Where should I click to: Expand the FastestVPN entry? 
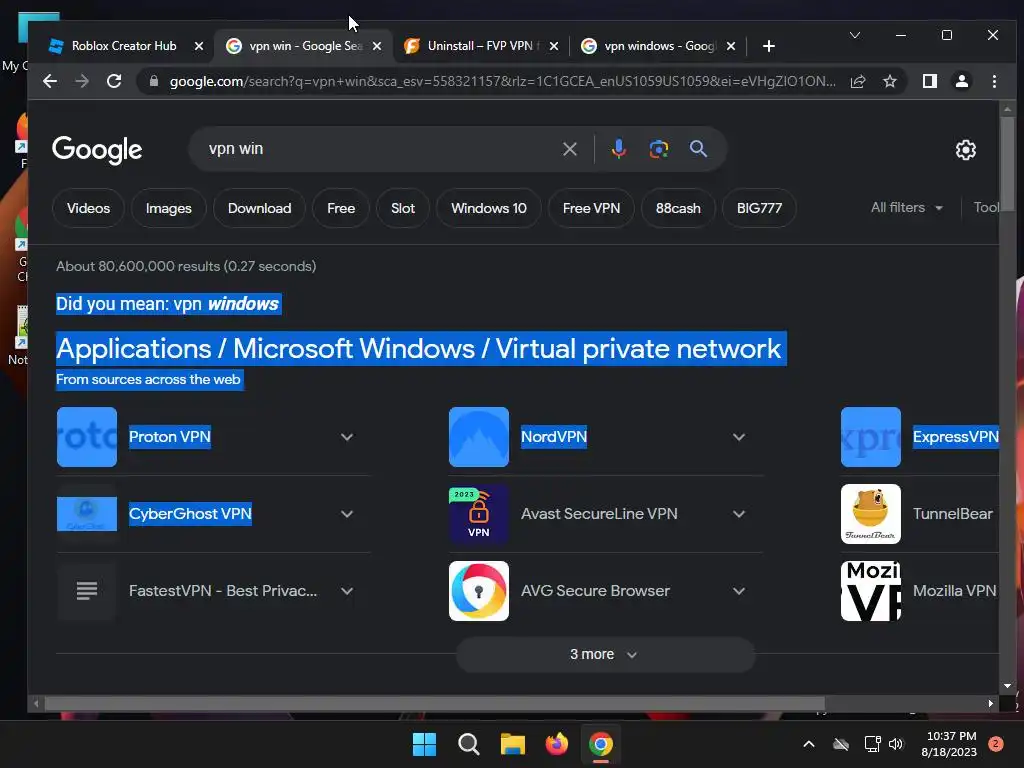(347, 591)
